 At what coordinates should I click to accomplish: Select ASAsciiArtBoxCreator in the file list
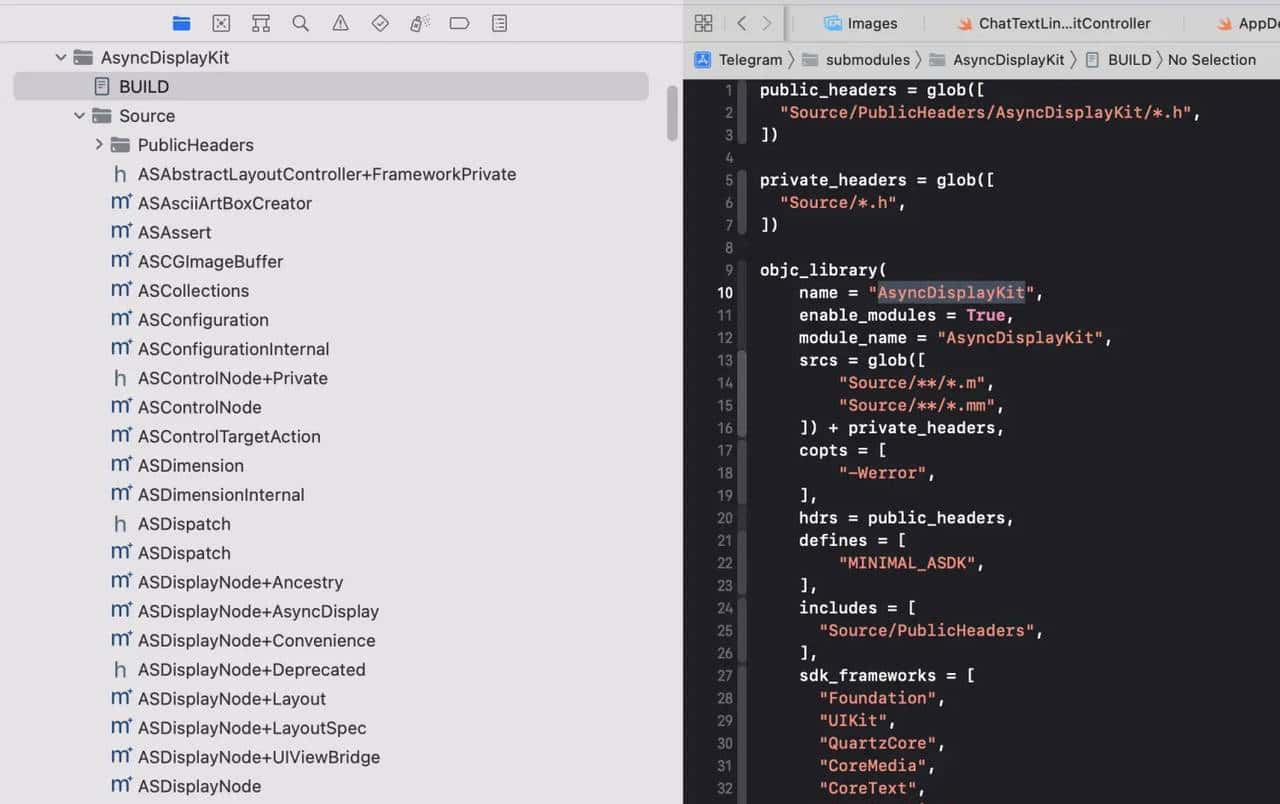(x=225, y=203)
